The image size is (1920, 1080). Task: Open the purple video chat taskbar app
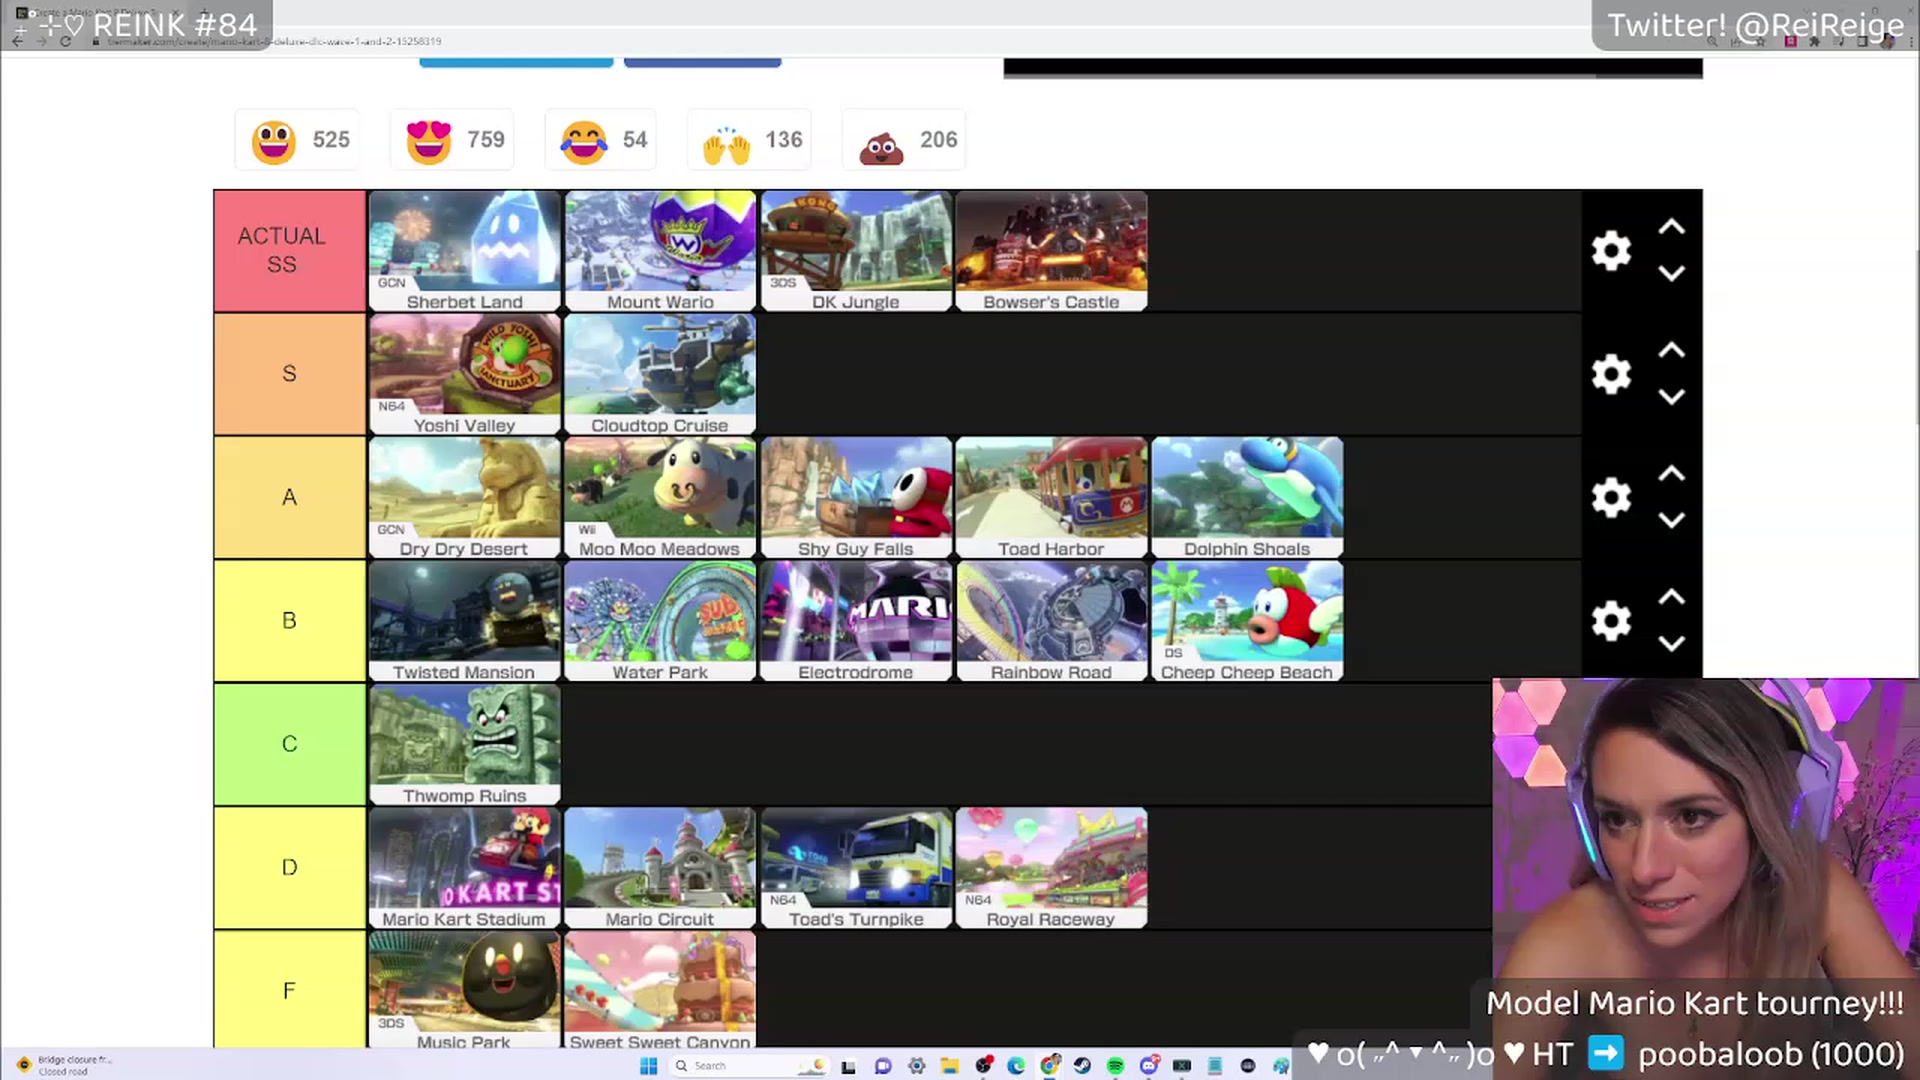883,1066
